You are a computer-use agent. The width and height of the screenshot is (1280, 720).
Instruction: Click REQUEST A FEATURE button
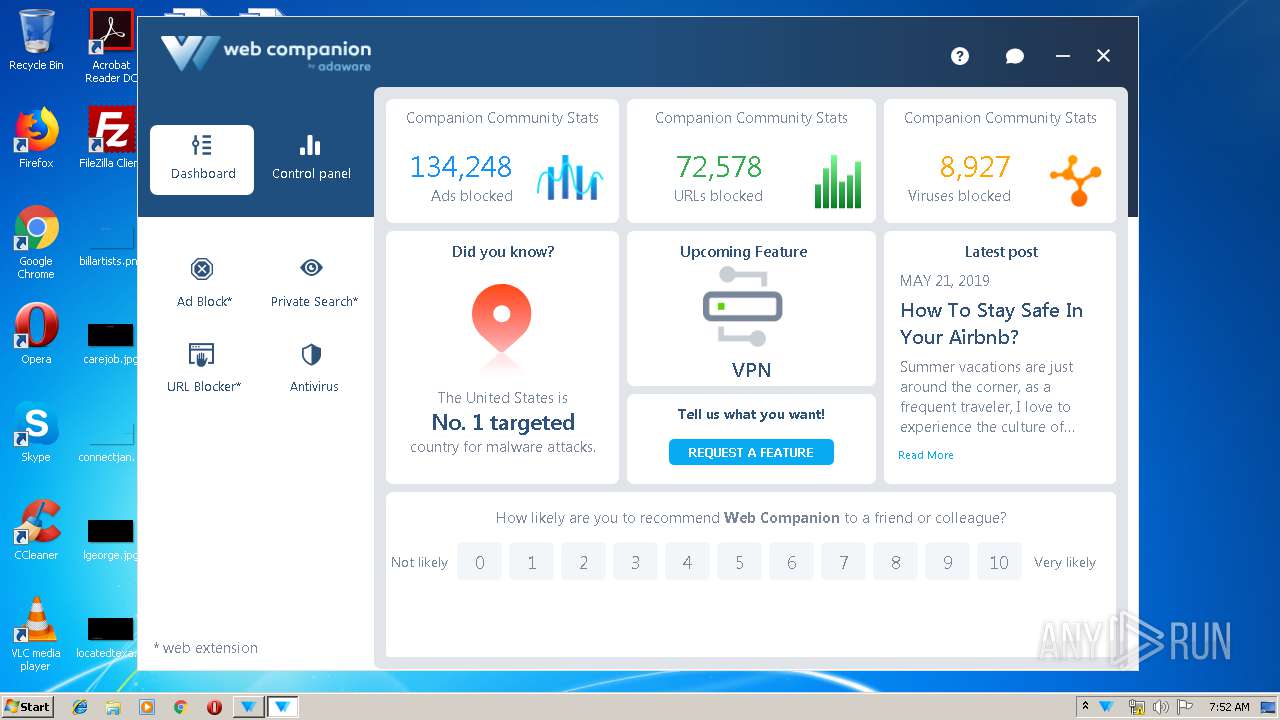(x=751, y=452)
